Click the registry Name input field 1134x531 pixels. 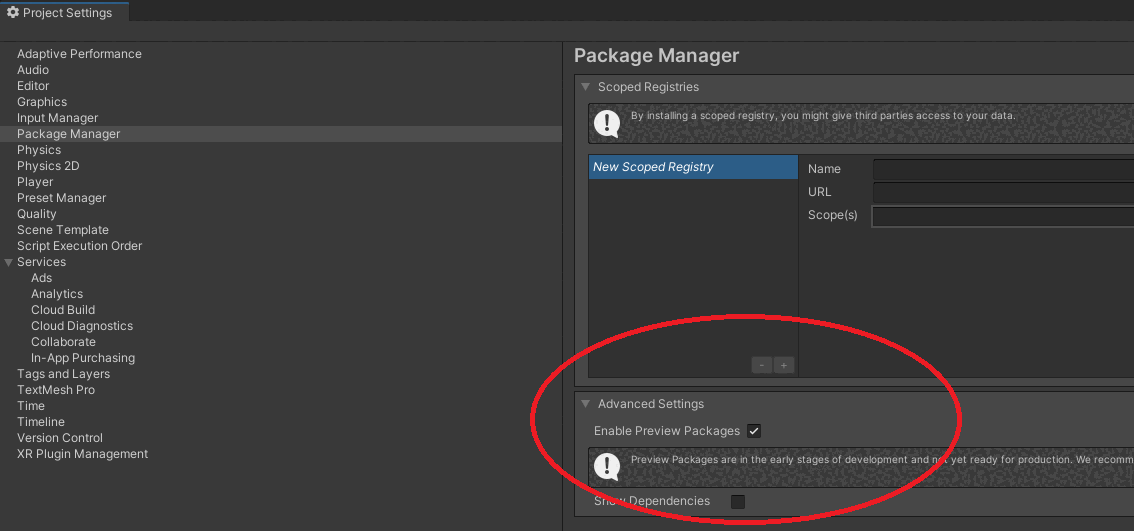click(x=1003, y=169)
